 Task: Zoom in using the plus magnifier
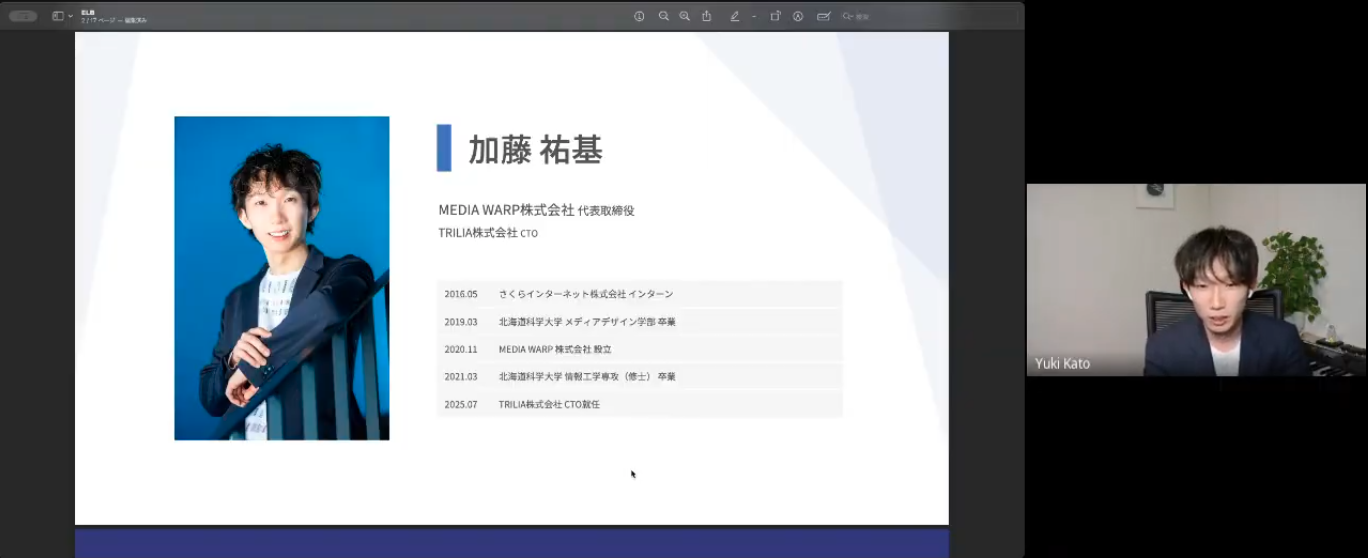684,16
